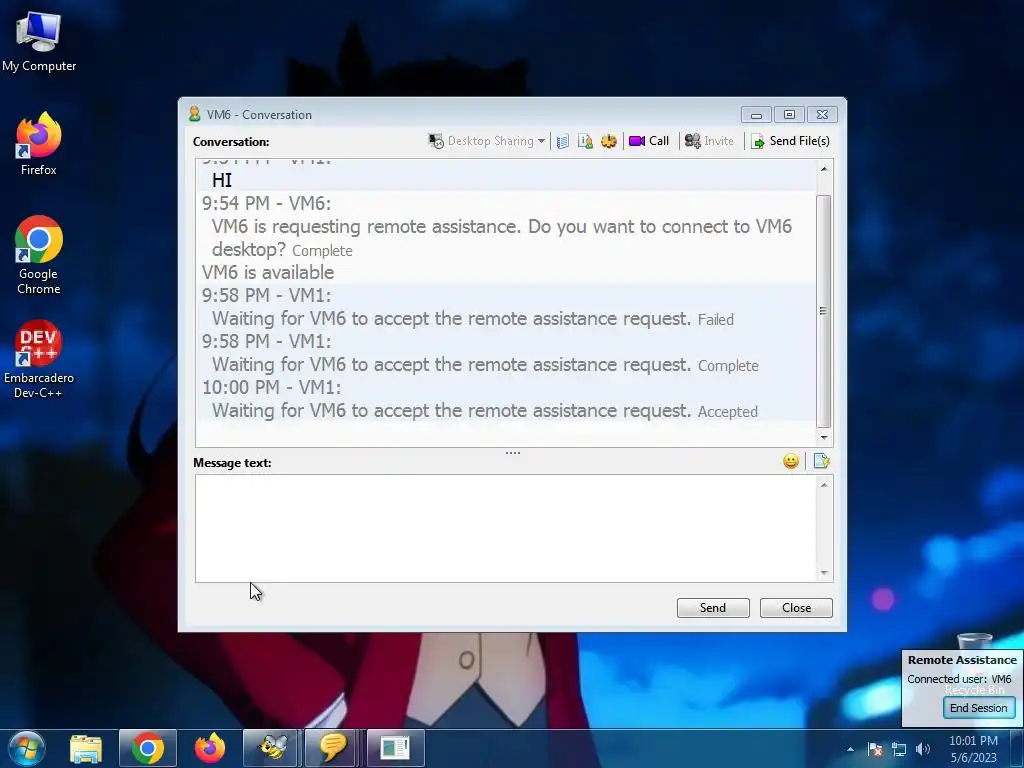The width and height of the screenshot is (1024, 768).
Task: Start a video Call
Action: (649, 141)
